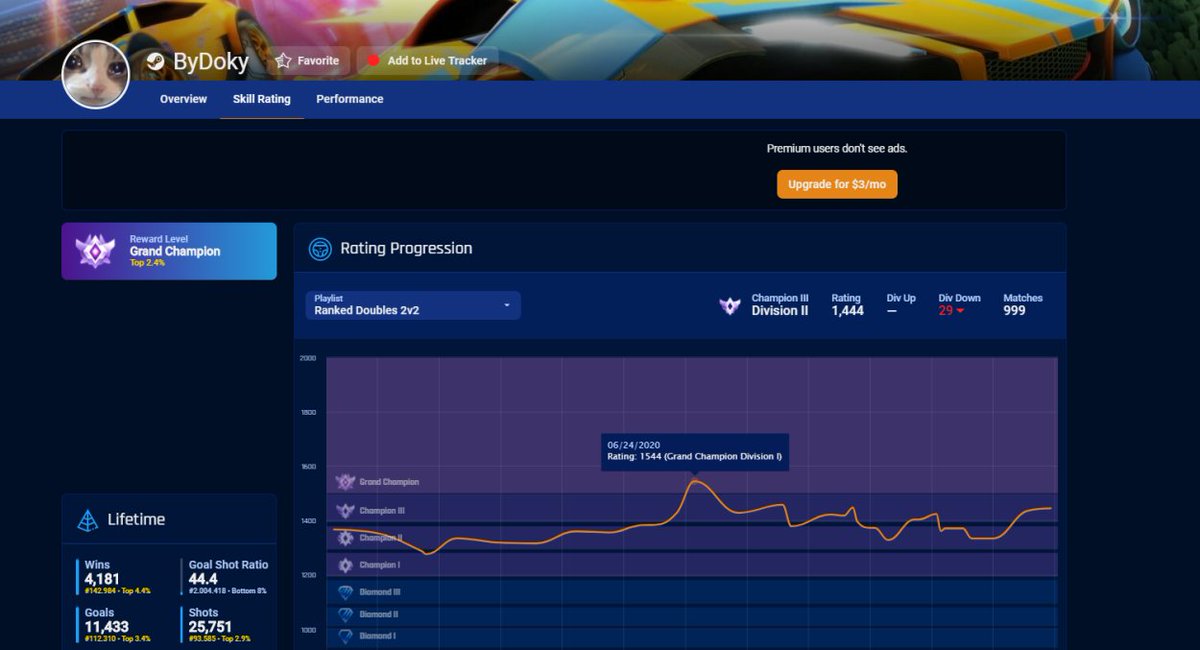The height and width of the screenshot is (650, 1200).
Task: Click Upgrade for $3/mo button
Action: point(837,184)
